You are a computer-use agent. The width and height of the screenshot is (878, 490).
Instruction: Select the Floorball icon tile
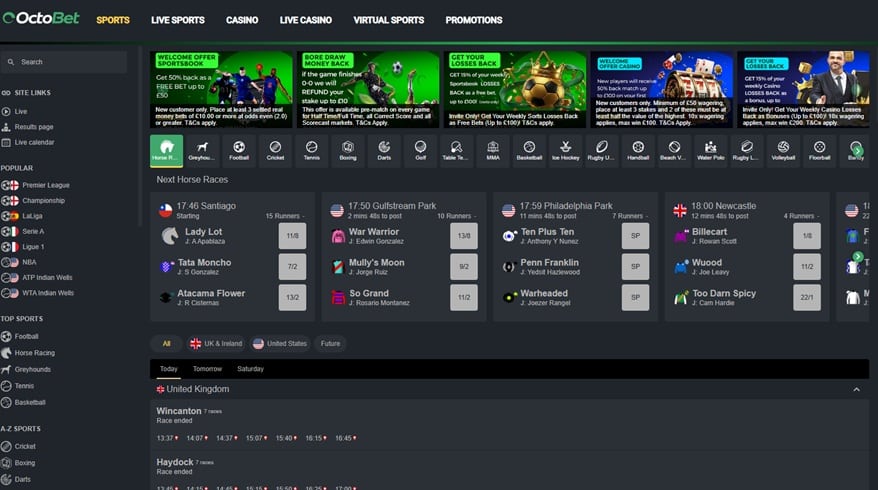click(819, 151)
